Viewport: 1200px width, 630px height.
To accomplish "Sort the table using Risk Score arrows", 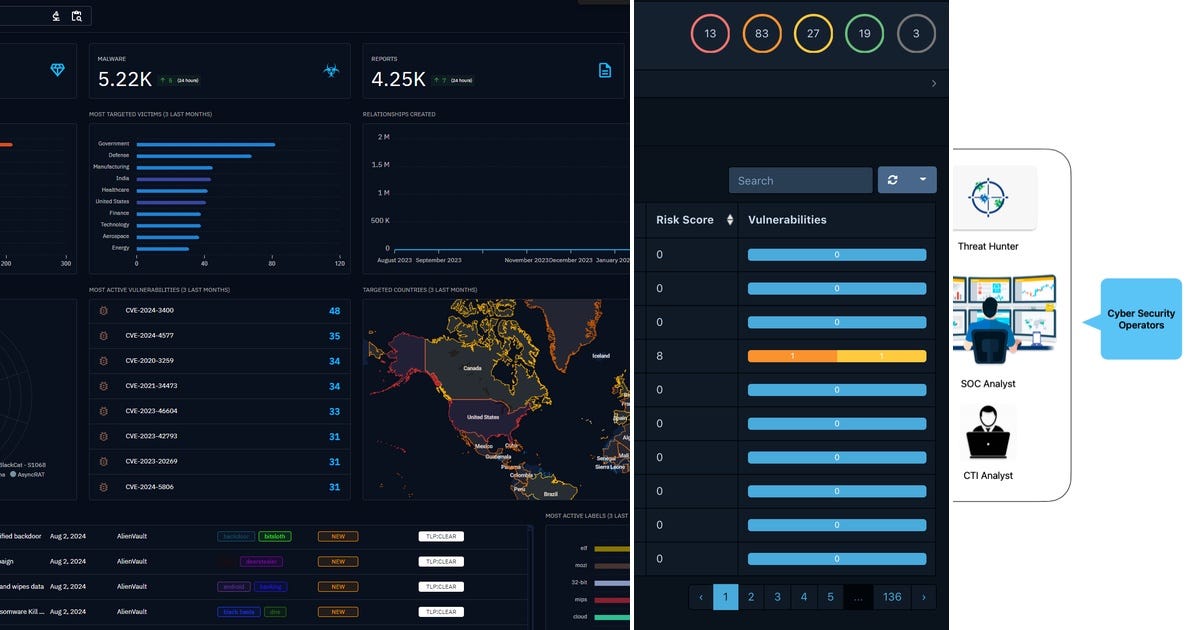I will click(730, 220).
